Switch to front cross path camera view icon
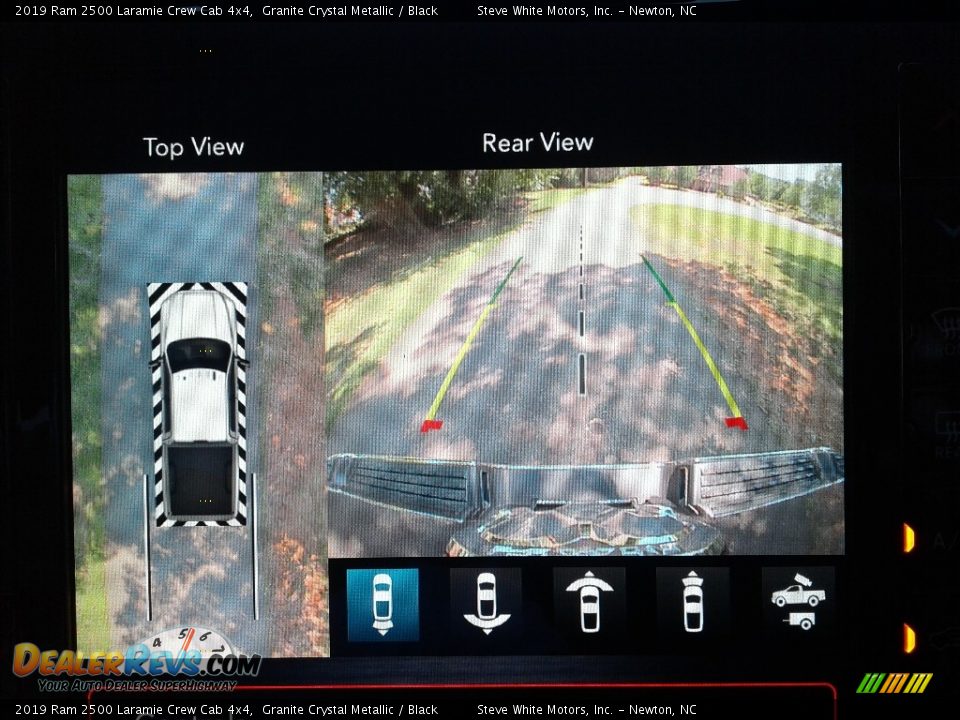 589,602
